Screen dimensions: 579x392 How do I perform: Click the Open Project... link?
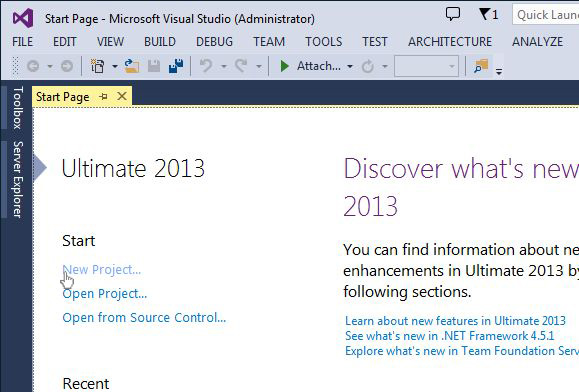pyautogui.click(x=105, y=294)
